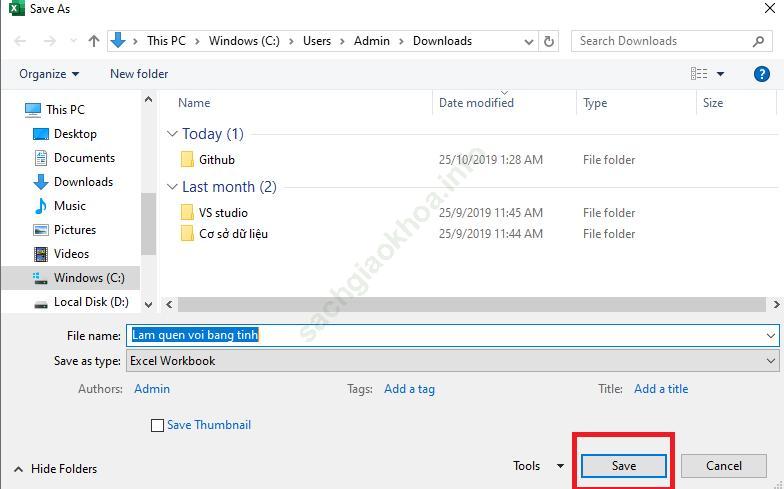The height and width of the screenshot is (489, 784).
Task: Select Desktop in the navigation pane
Action: pyautogui.click(x=74, y=134)
